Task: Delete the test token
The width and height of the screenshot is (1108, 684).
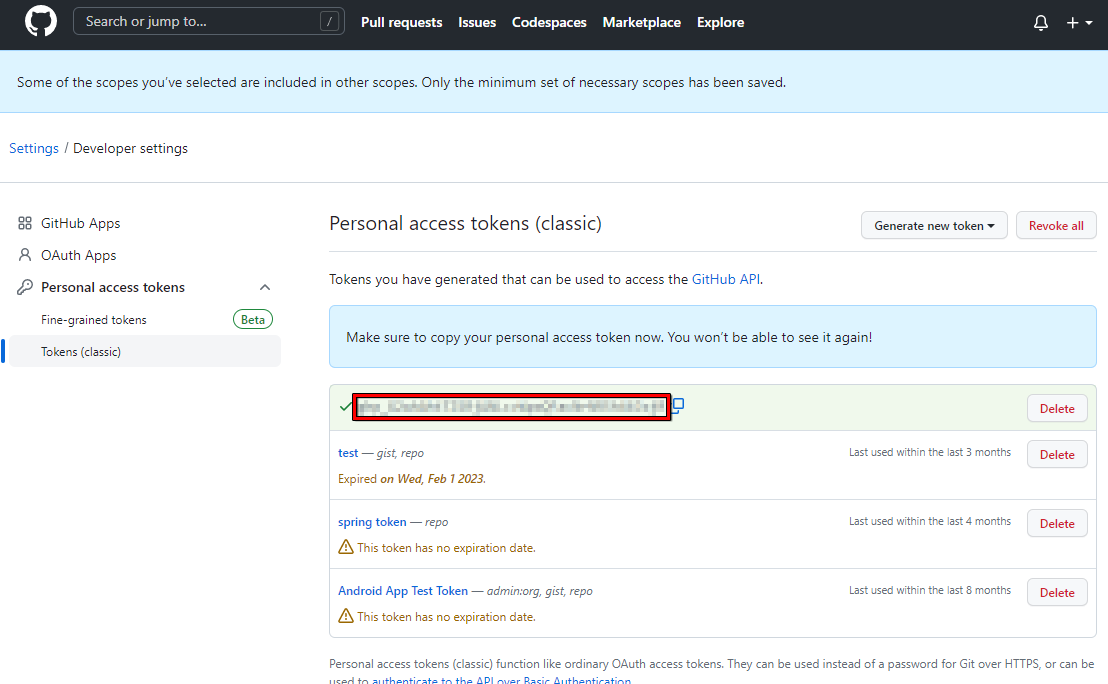Action: 1056,454
